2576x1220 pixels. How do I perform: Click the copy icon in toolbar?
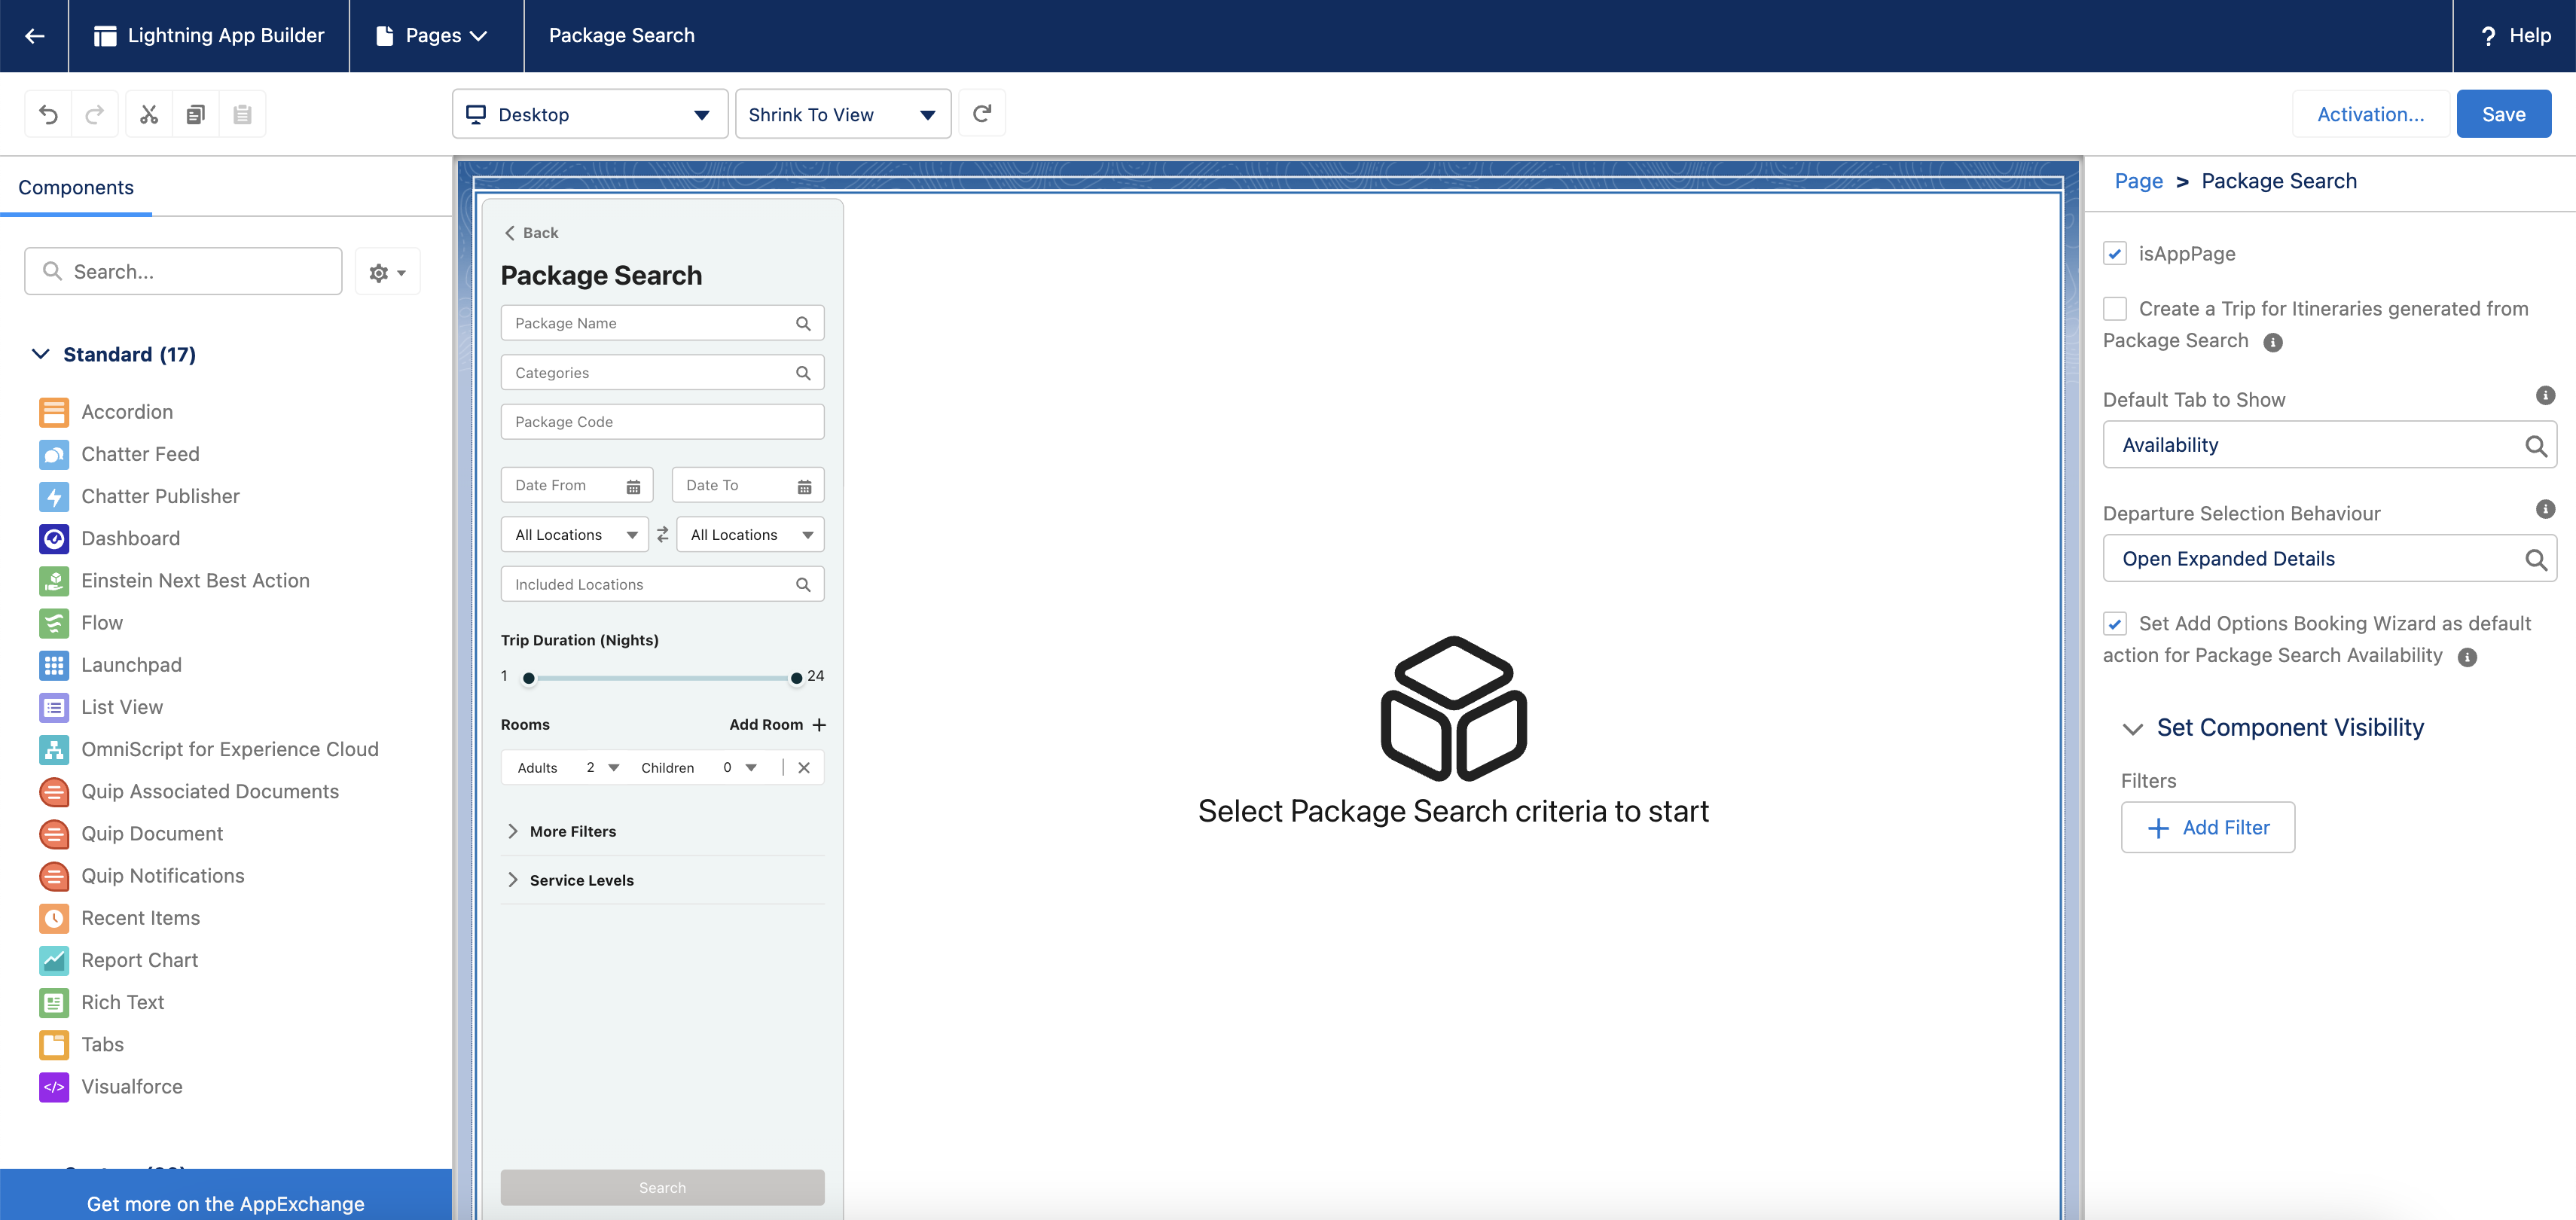point(196,114)
